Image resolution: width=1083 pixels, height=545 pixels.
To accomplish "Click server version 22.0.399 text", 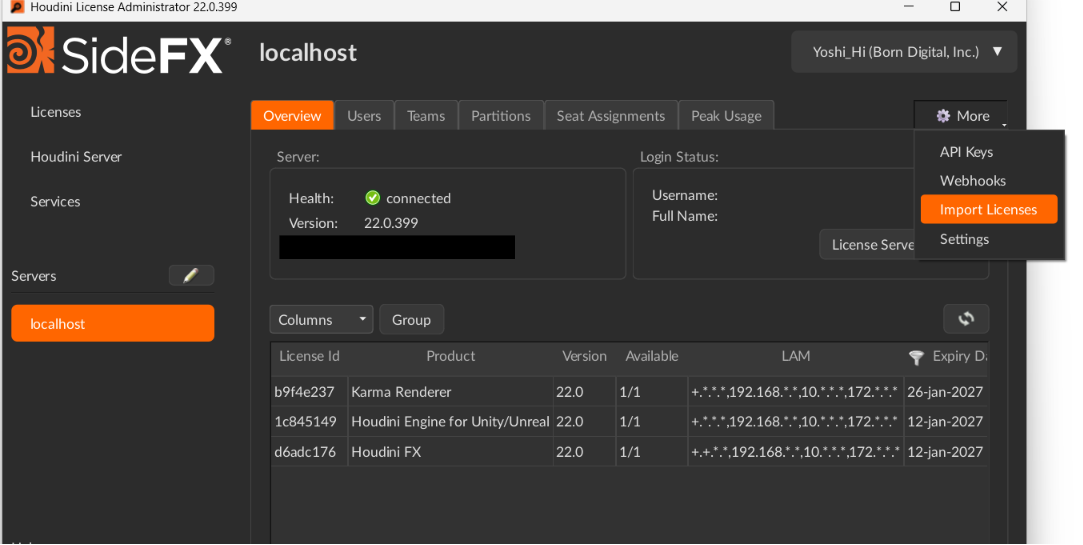I will pyautogui.click(x=391, y=223).
